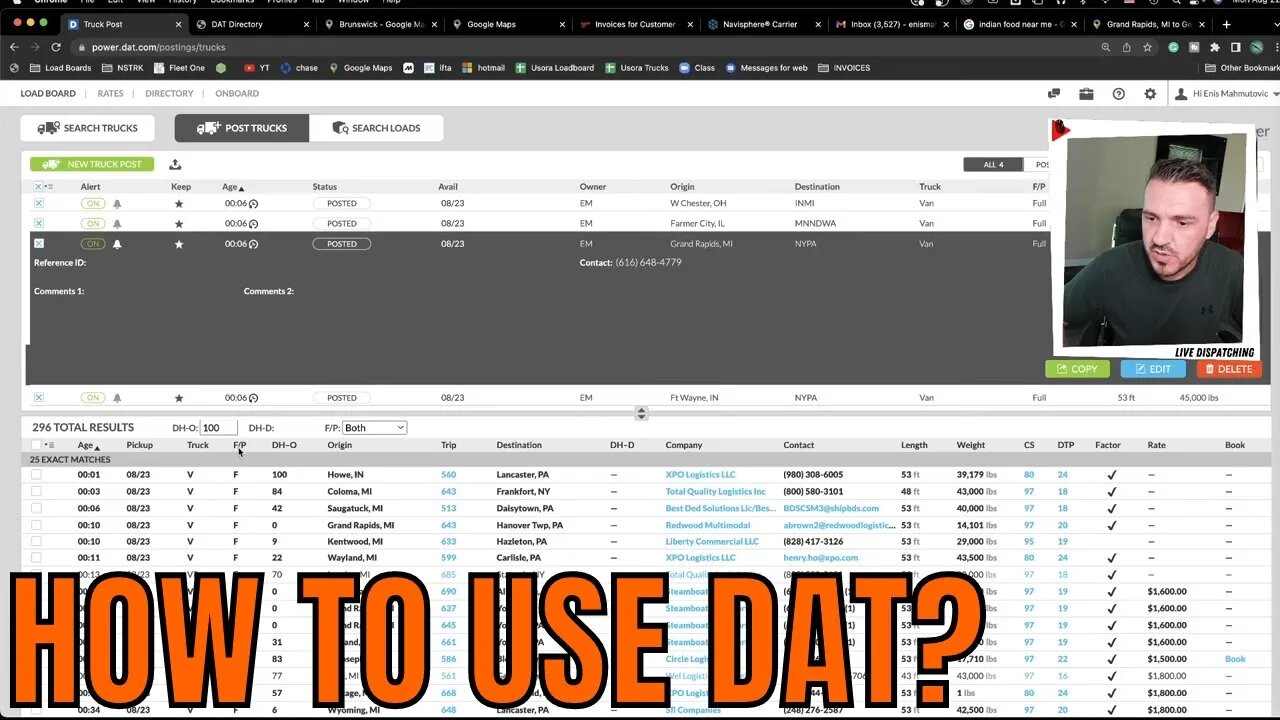This screenshot has height=720, width=1280.
Task: Switch to Navisphere Carrier browser tab
Action: (764, 24)
